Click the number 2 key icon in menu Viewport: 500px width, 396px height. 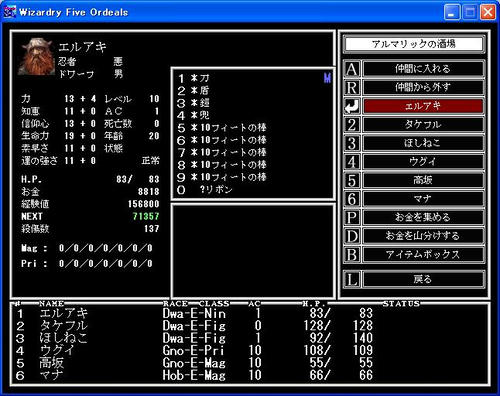coord(352,125)
